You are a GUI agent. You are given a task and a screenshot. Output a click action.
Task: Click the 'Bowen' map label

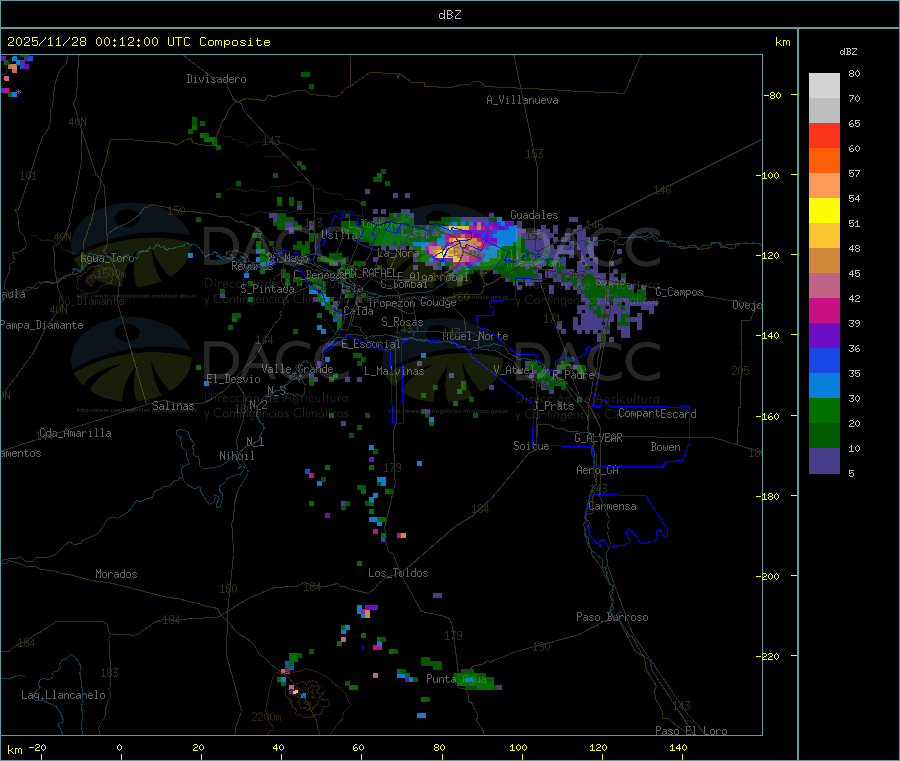pyautogui.click(x=665, y=447)
